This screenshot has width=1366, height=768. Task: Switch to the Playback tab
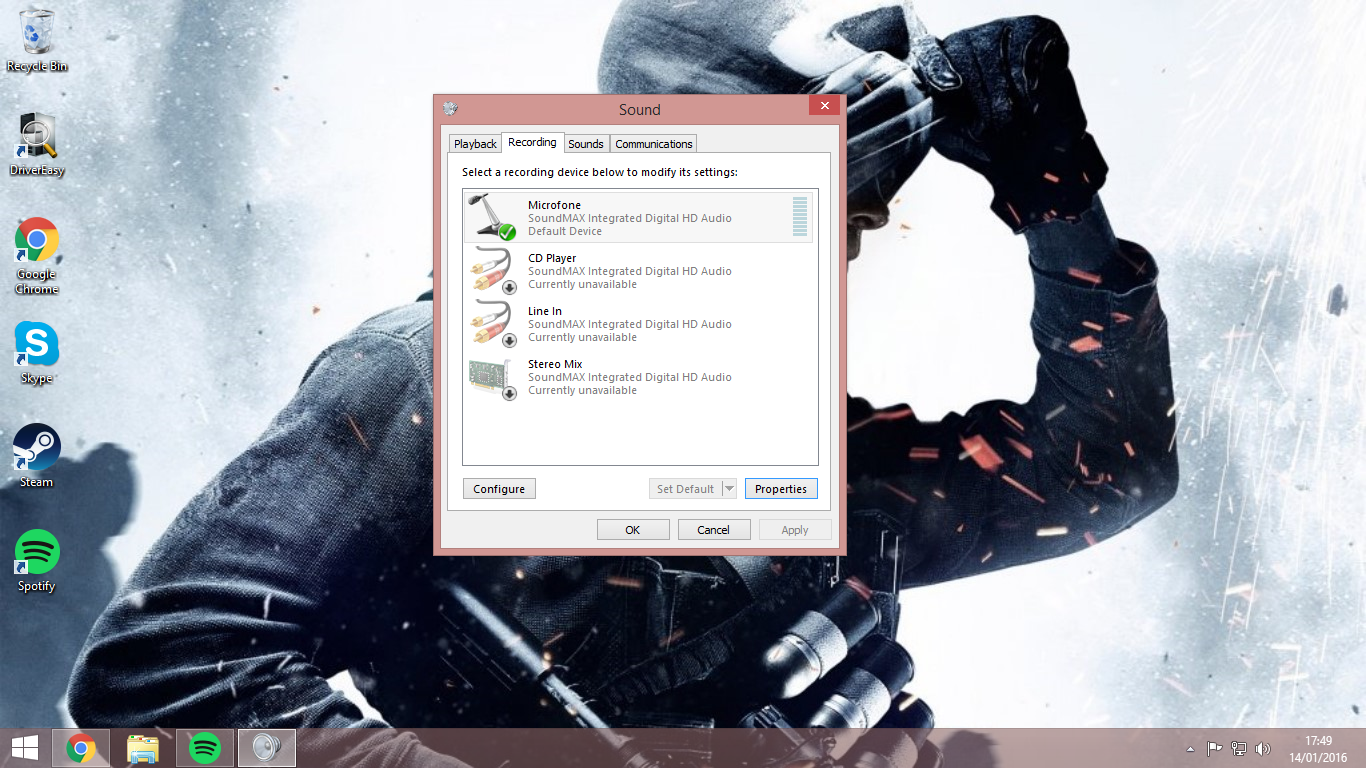pos(475,144)
